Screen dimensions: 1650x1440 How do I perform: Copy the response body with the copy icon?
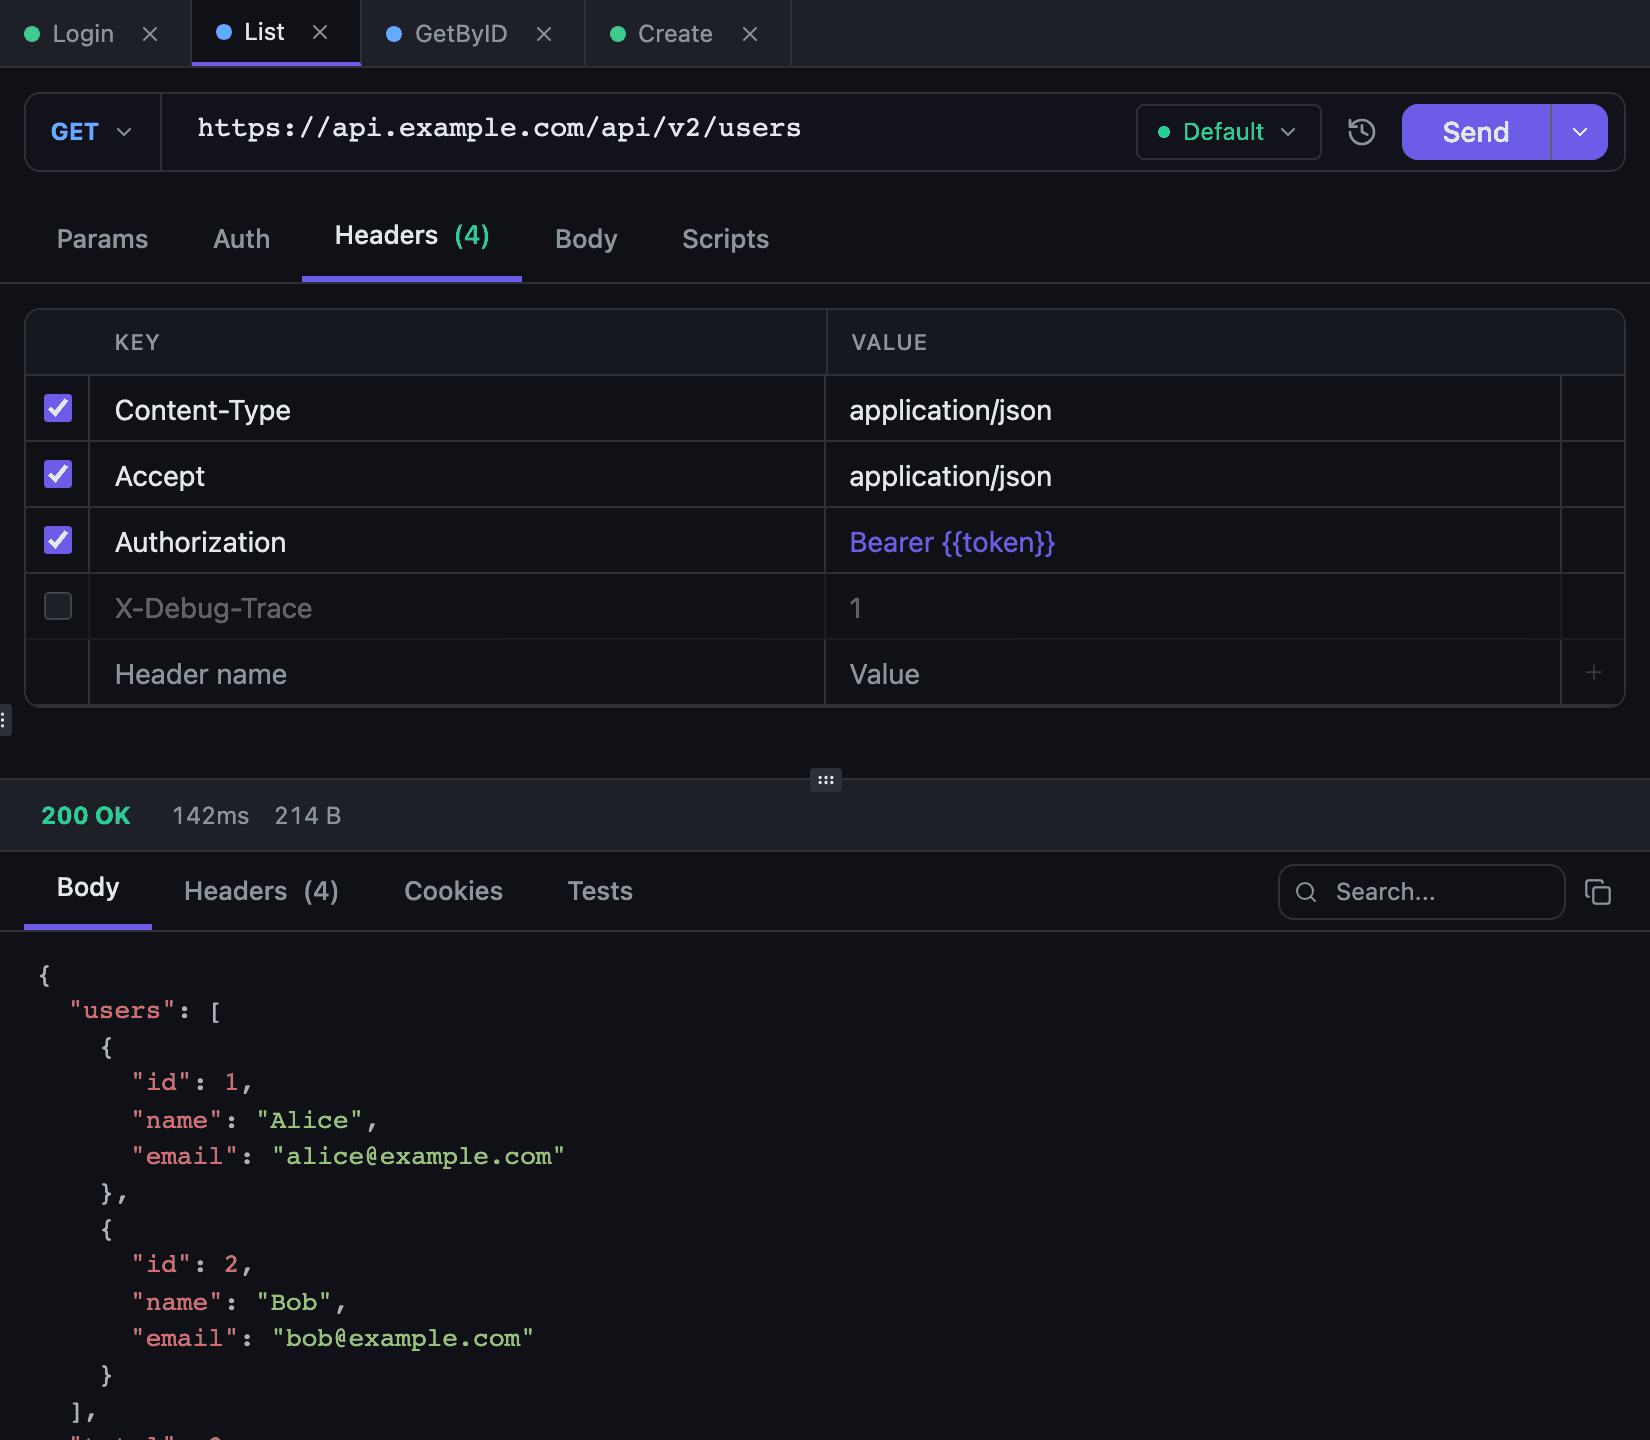(1598, 892)
